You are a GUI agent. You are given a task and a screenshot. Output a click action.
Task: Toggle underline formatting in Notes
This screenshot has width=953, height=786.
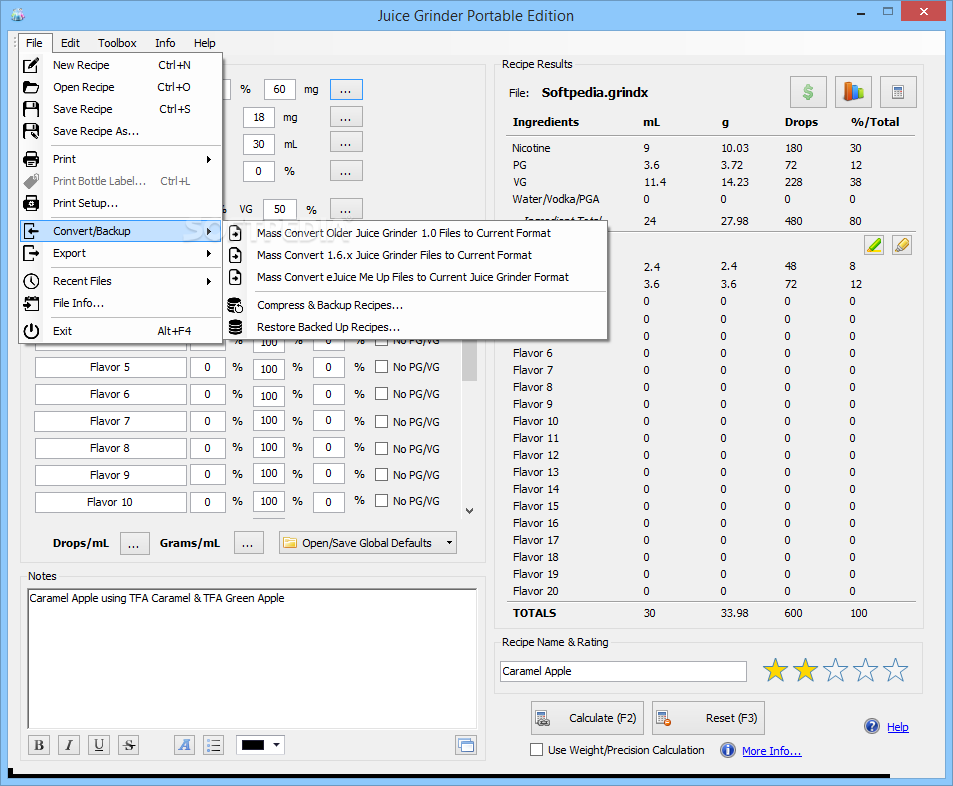(98, 745)
